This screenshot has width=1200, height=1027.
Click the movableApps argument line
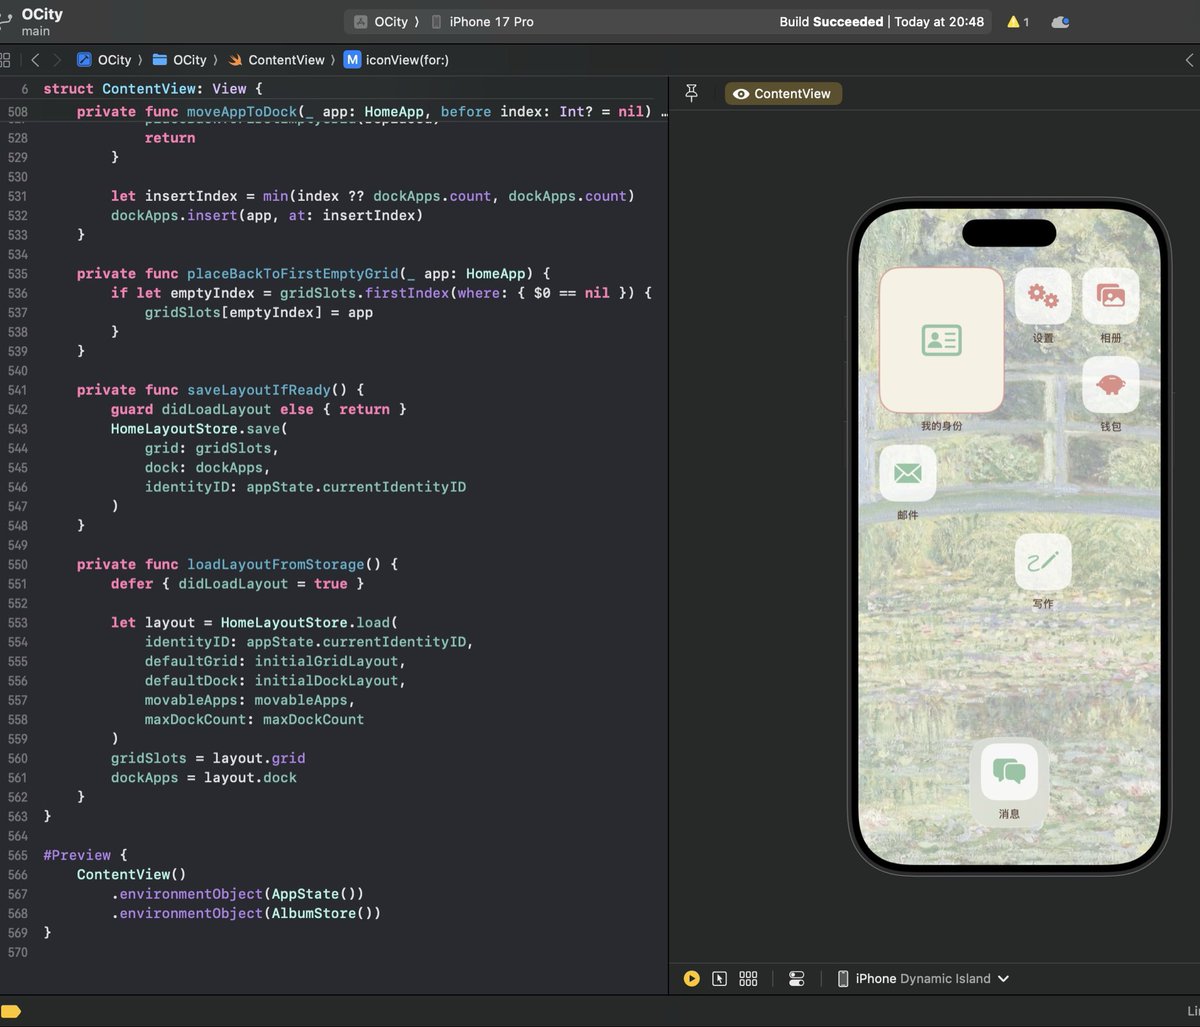point(250,700)
